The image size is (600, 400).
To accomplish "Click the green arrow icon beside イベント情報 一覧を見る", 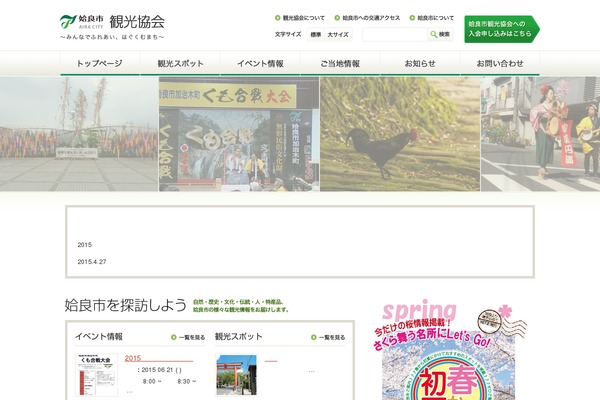I will (174, 337).
